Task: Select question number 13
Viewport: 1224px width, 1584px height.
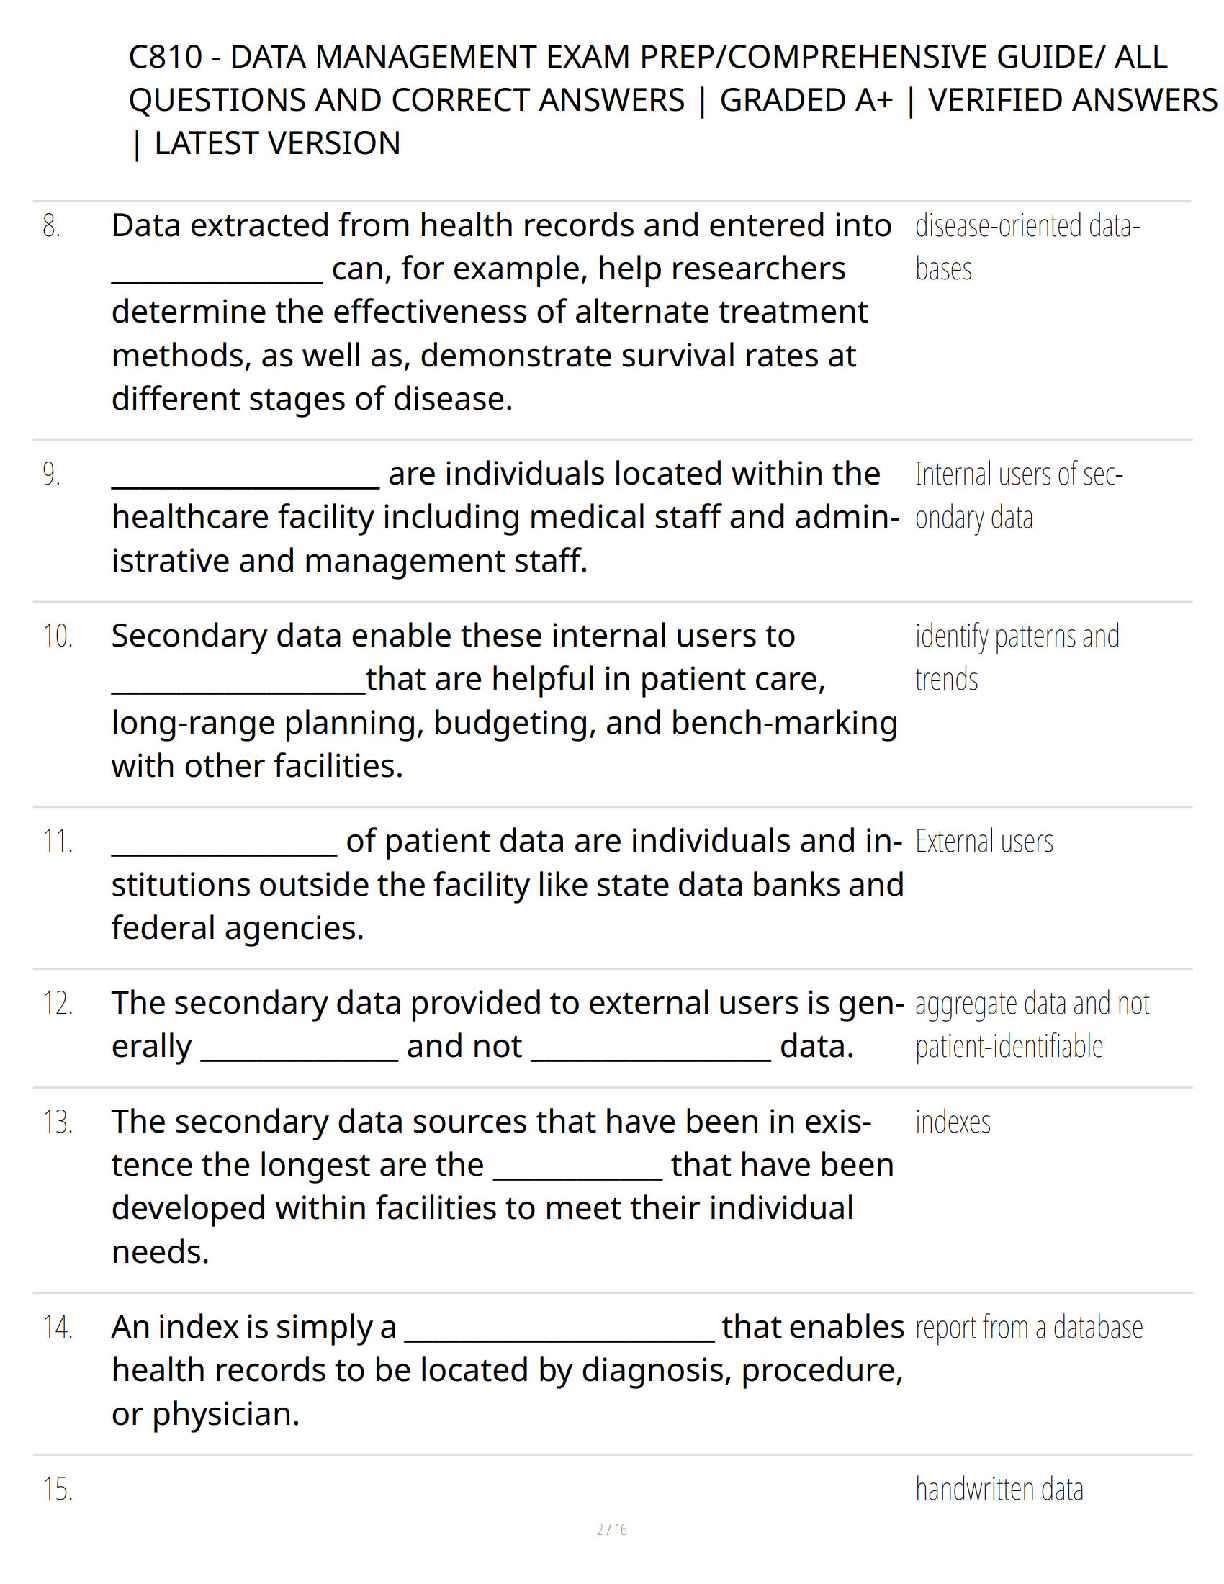Action: [x=57, y=1122]
